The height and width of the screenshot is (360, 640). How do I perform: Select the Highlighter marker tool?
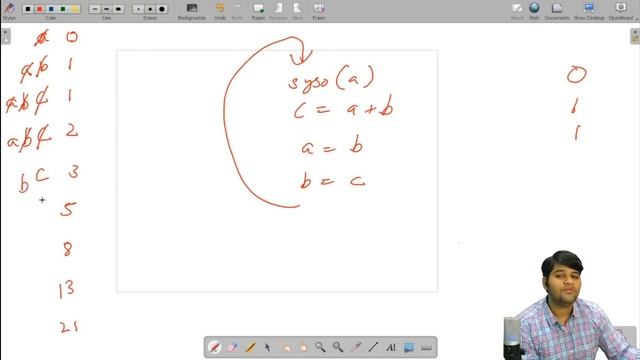tap(250, 347)
